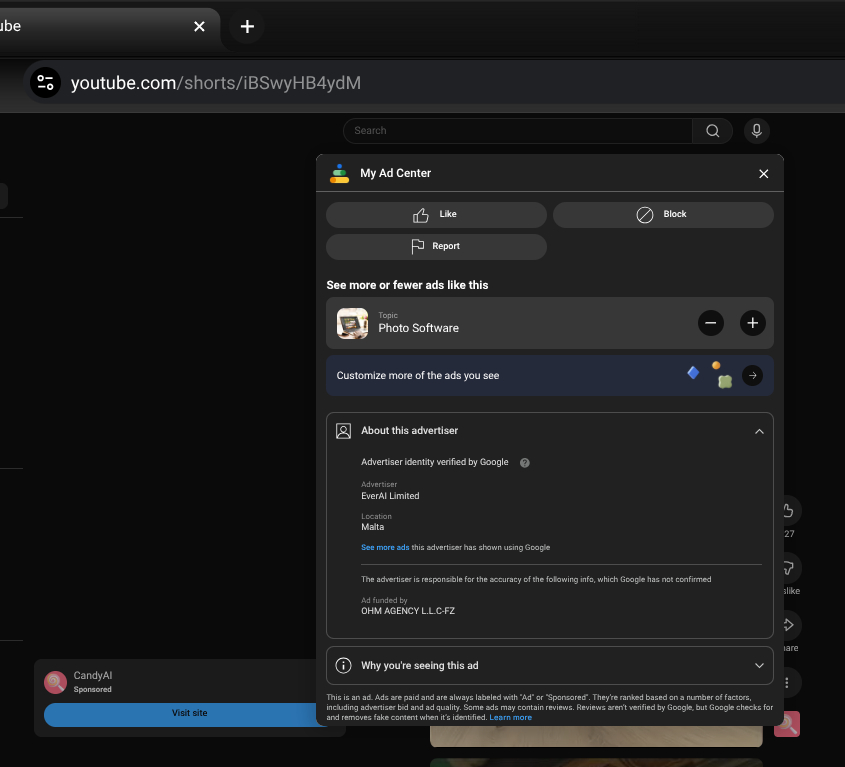
Task: Click the search magnifier icon
Action: click(712, 131)
